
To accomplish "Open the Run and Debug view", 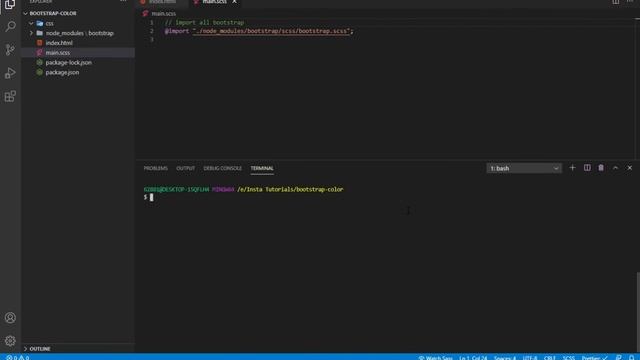I will tap(10, 73).
